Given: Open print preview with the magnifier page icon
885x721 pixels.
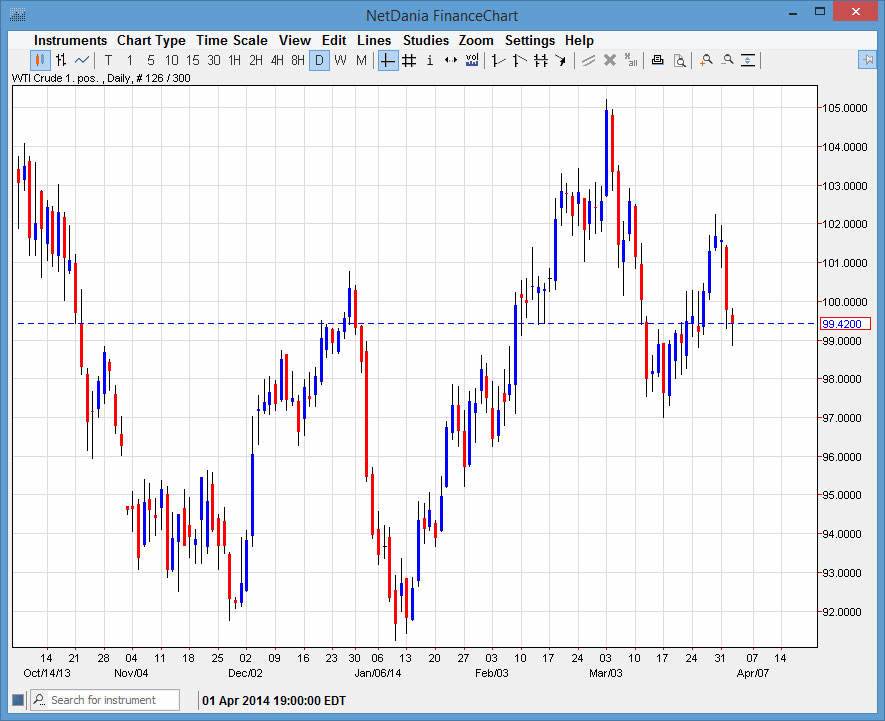Looking at the screenshot, I should pyautogui.click(x=679, y=60).
